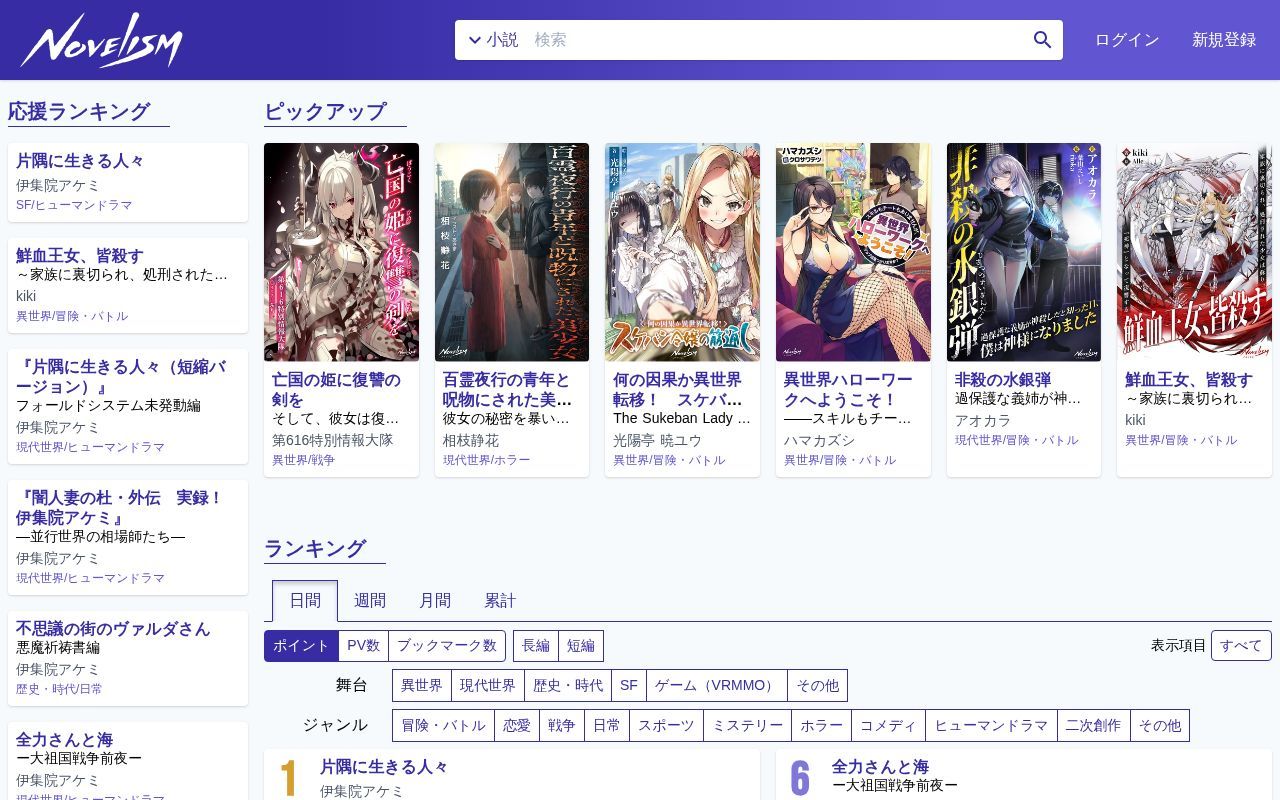Filter setting by ゲーム（VRMMO）

coord(717,686)
